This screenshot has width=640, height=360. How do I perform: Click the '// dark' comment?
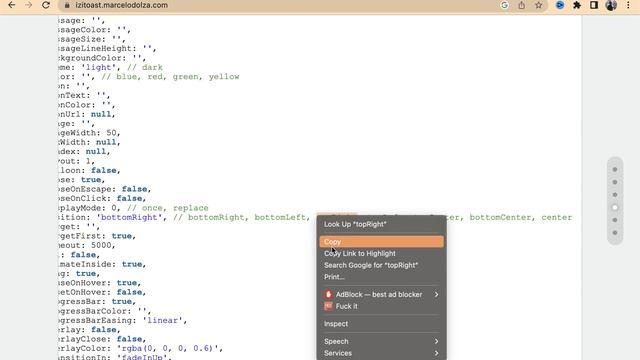coord(144,67)
